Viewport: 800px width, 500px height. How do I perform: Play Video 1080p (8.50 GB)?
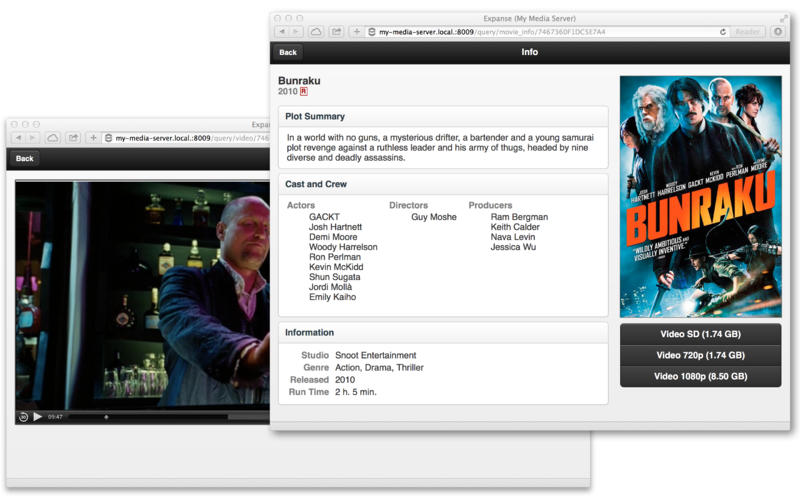coord(701,377)
